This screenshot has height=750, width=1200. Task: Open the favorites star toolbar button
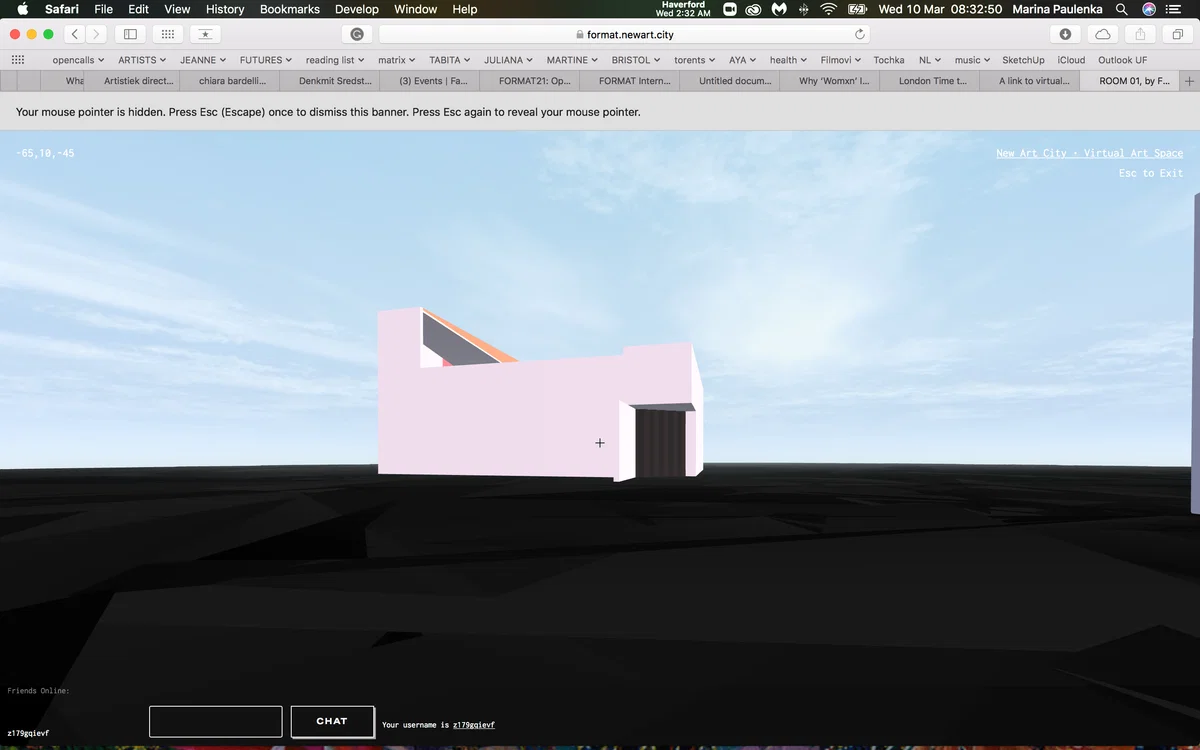click(x=205, y=34)
